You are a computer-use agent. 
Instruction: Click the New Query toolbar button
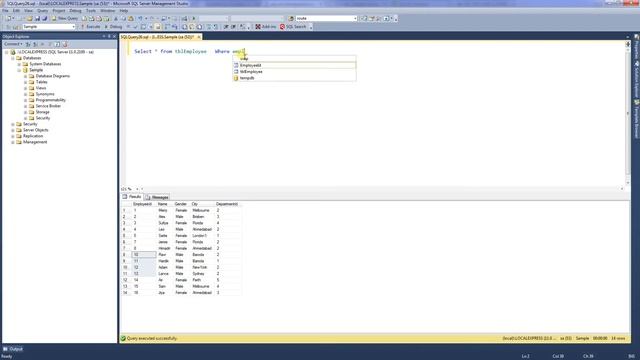(x=65, y=18)
